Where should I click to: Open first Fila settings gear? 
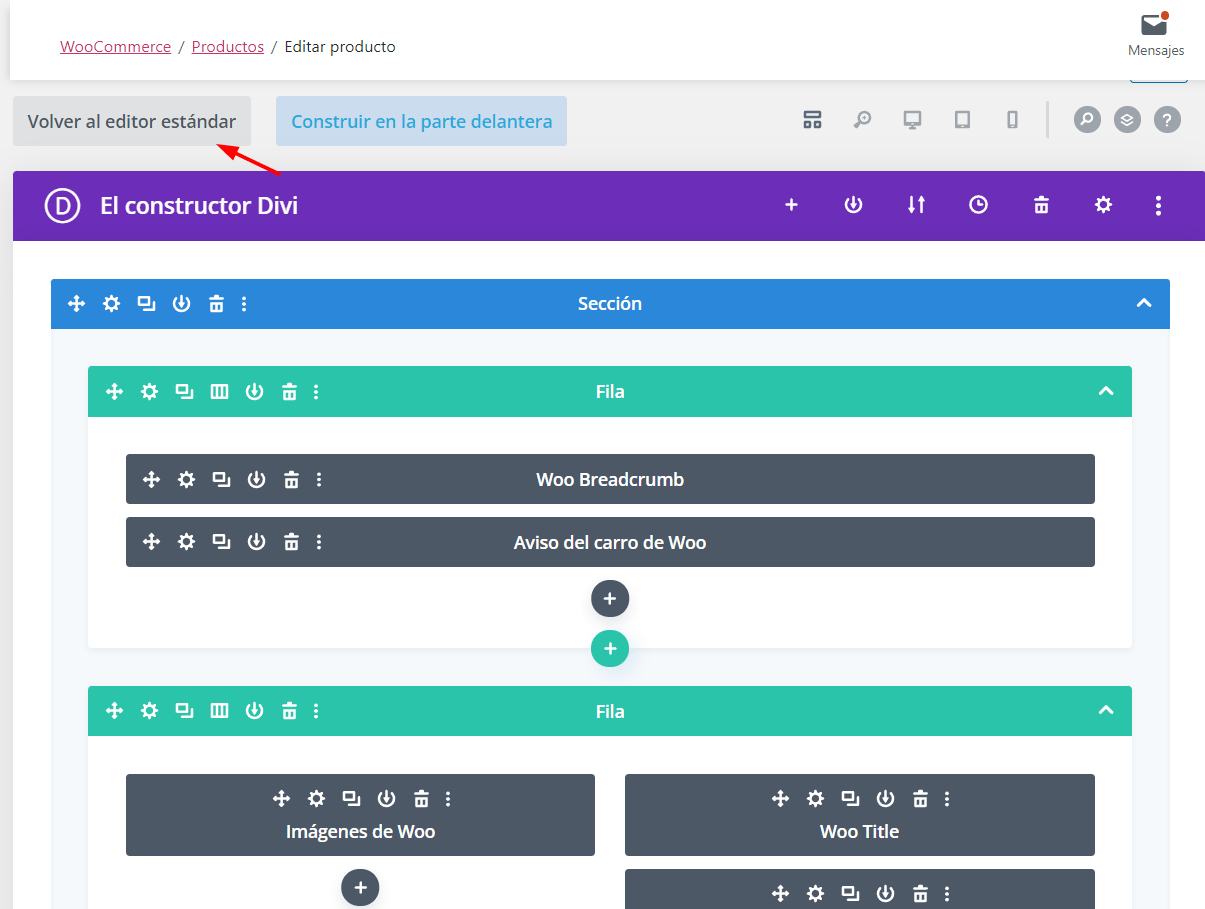tap(150, 392)
